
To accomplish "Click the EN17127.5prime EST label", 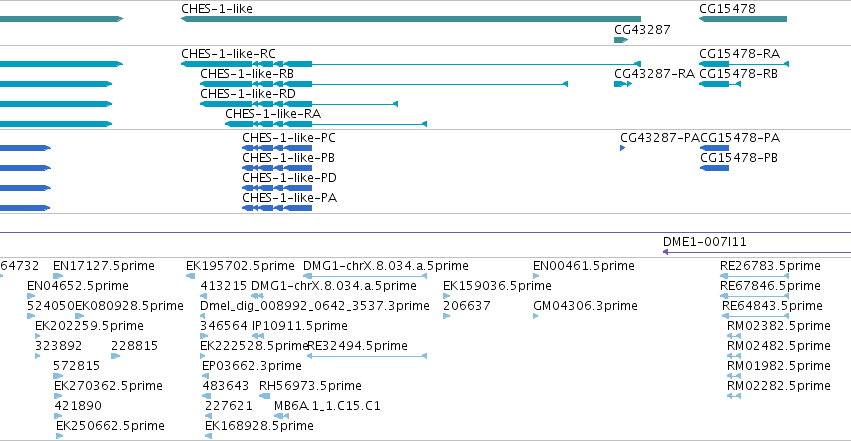I will (x=104, y=266).
